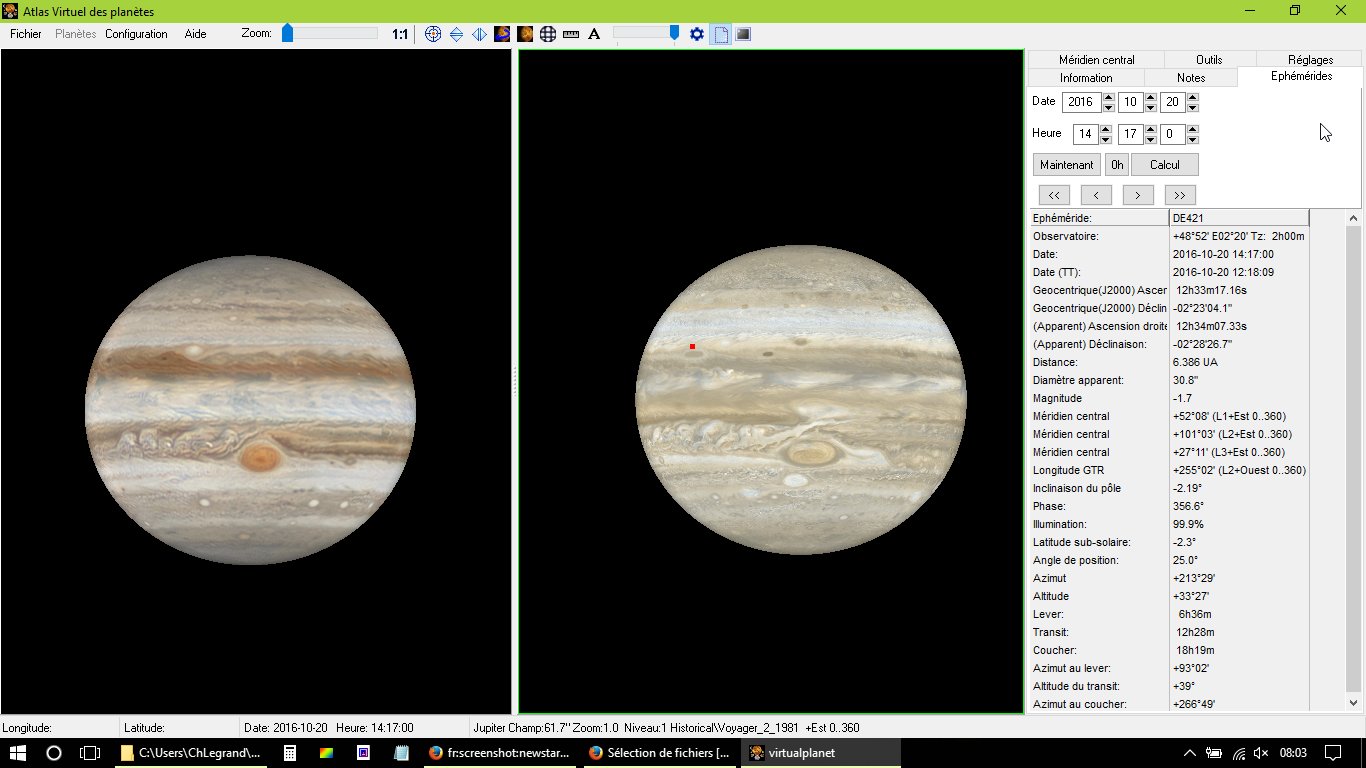The height and width of the screenshot is (768, 1366).
Task: Click the year field showing 2016
Action: (x=1081, y=102)
